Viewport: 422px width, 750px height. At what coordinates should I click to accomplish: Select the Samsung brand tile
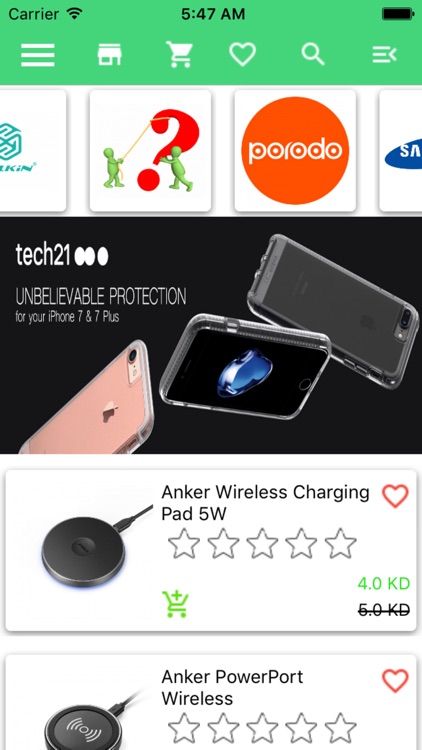tap(401, 151)
